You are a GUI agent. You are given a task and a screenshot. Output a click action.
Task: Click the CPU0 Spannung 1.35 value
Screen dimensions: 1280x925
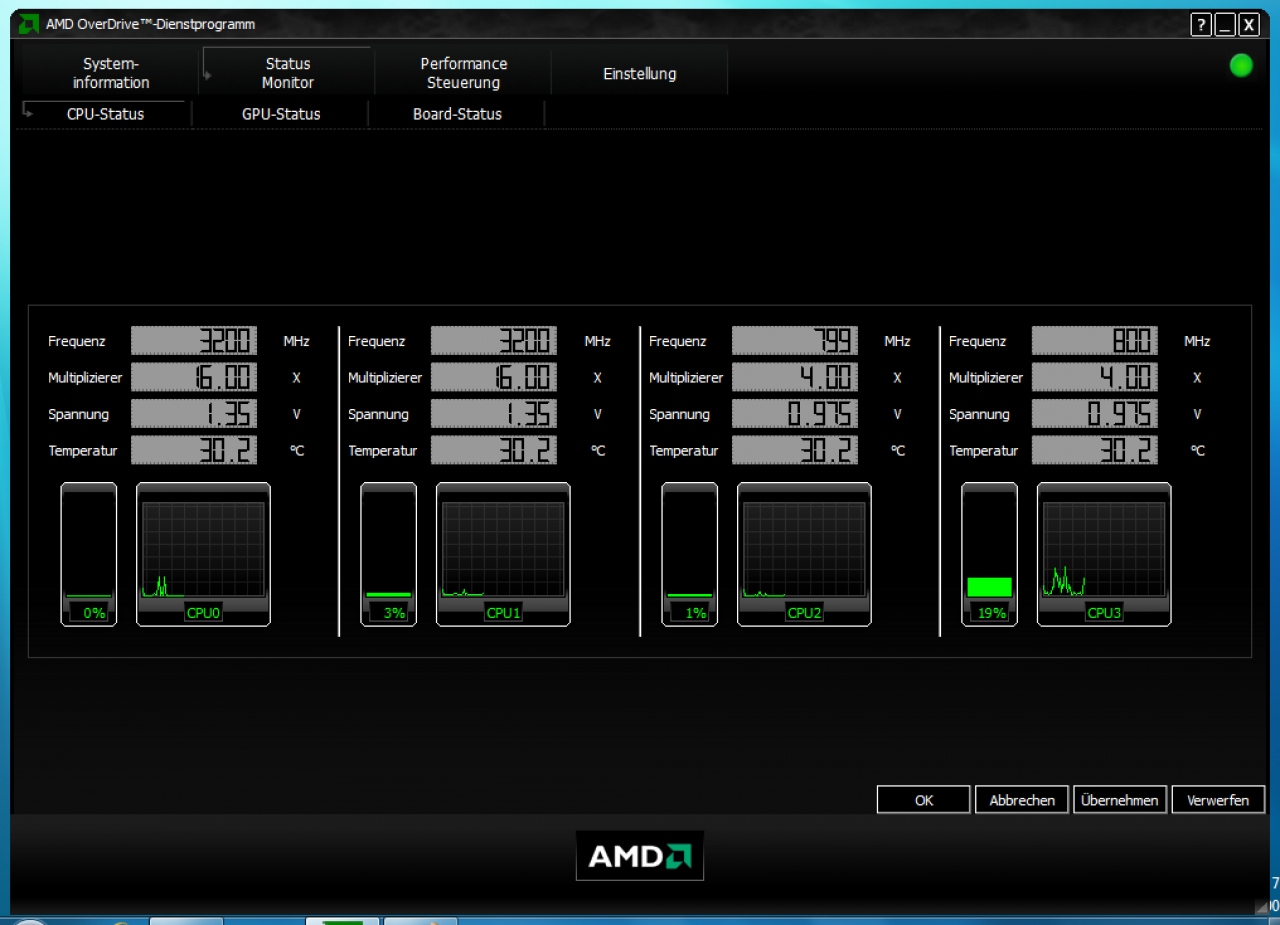click(194, 414)
